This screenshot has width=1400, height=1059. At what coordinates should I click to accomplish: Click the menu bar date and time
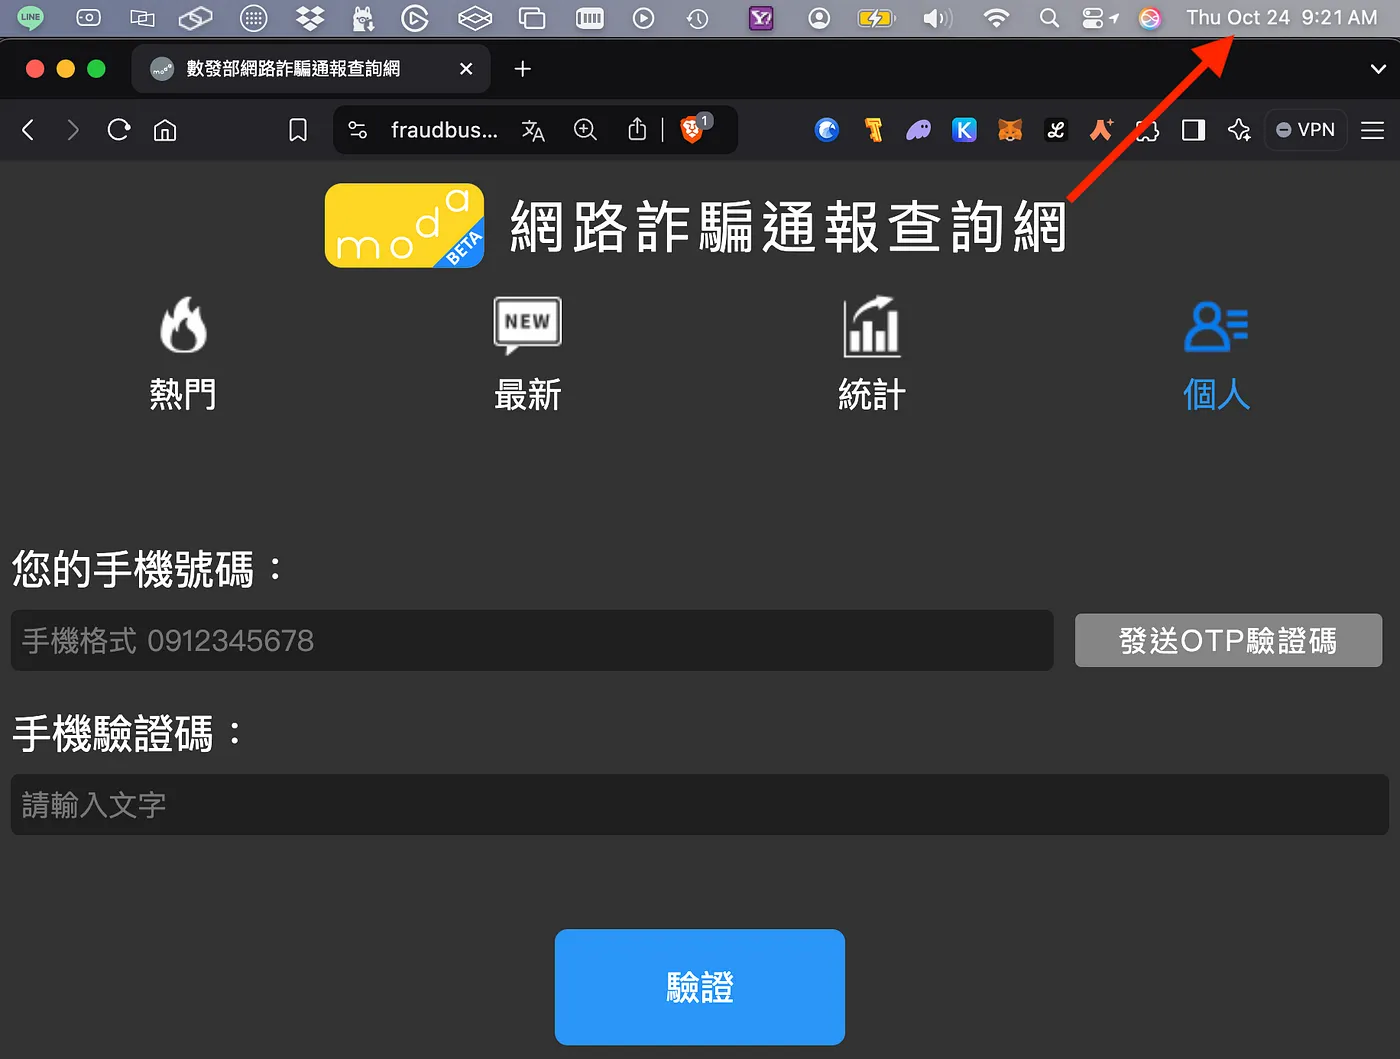tap(1282, 18)
